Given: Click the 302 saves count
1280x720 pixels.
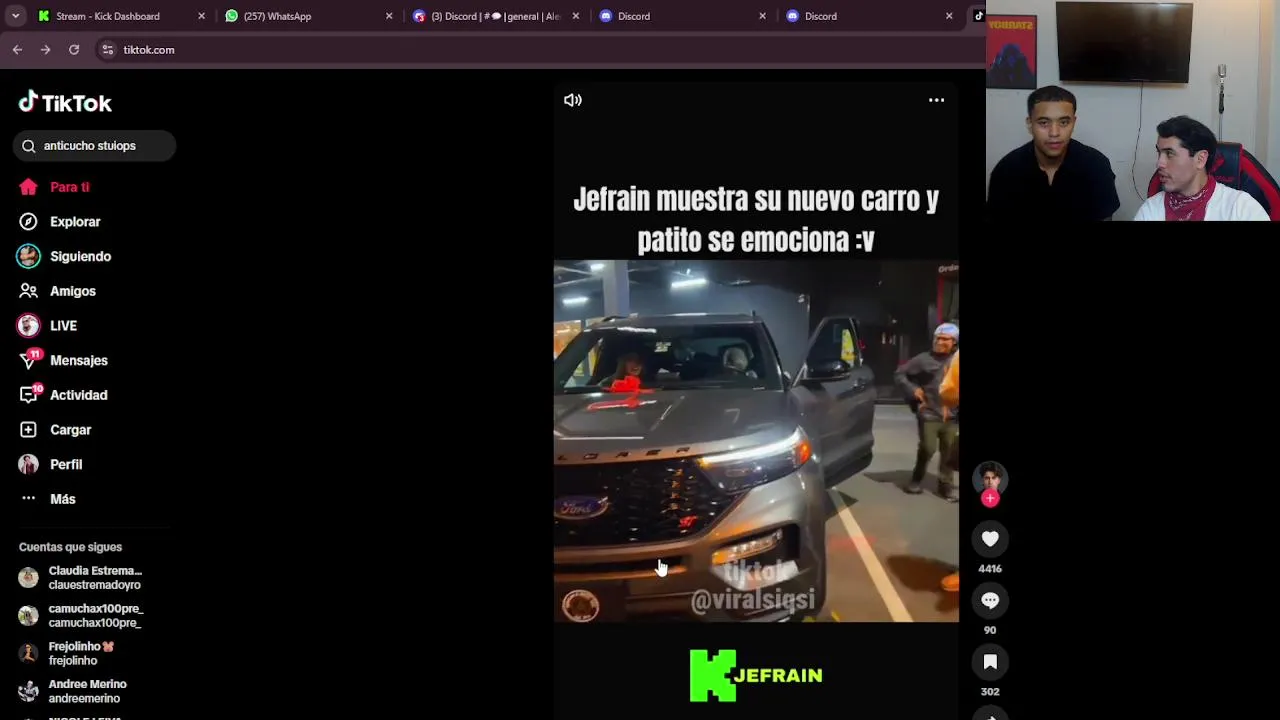Looking at the screenshot, I should [990, 692].
